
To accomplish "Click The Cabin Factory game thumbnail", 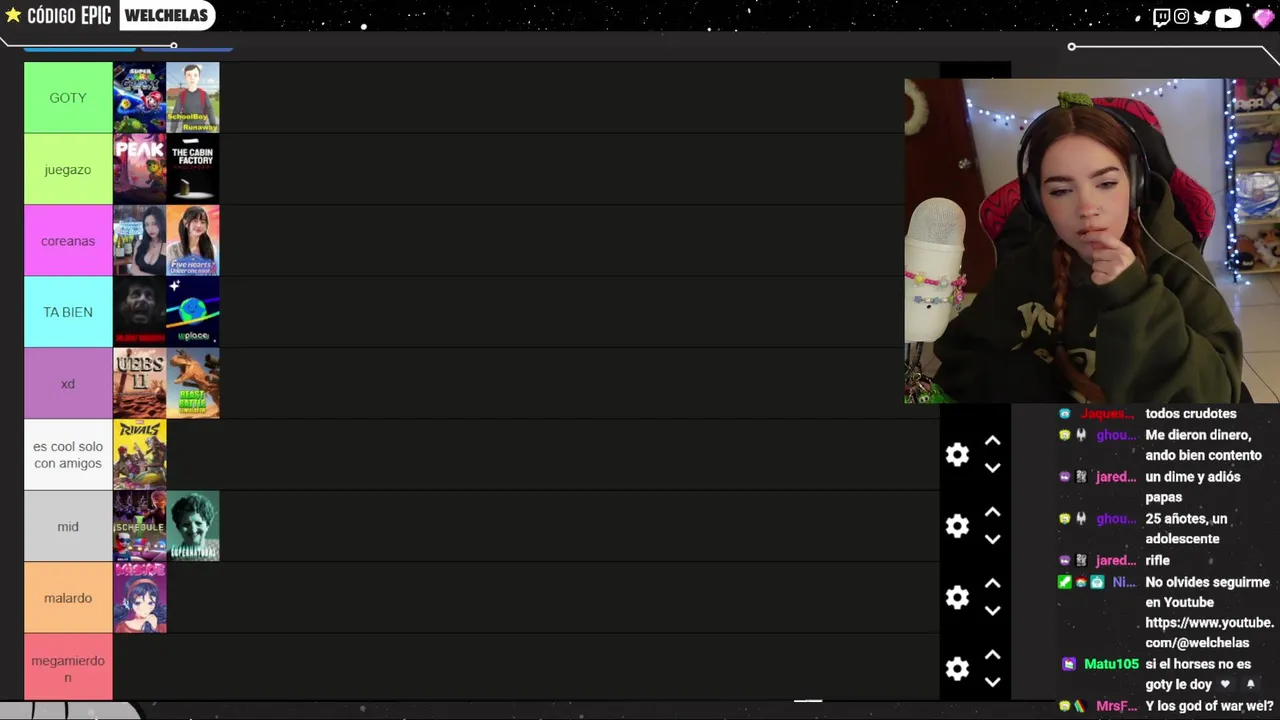I will tap(193, 169).
